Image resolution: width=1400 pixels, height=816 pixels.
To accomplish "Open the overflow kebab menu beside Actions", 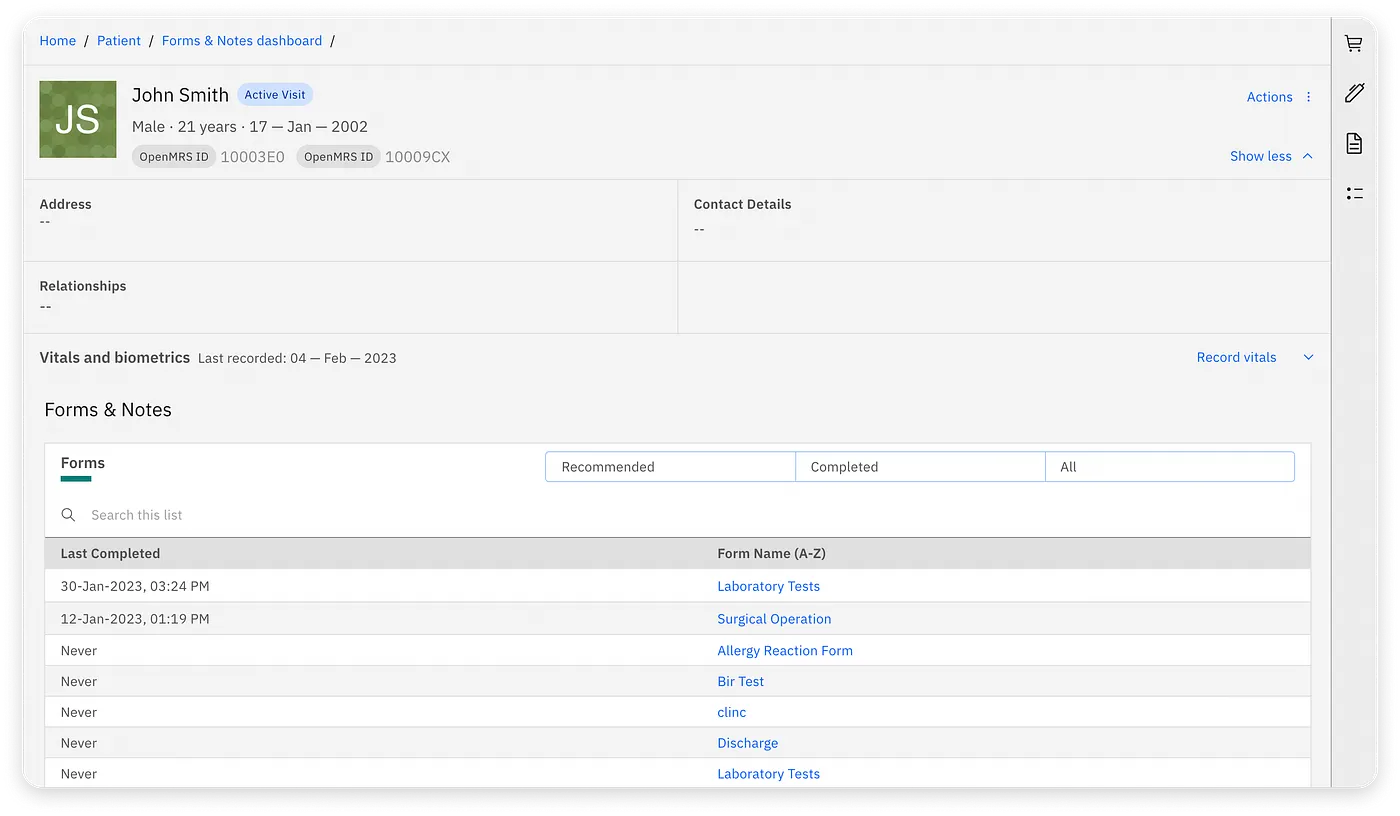I will (x=1308, y=96).
